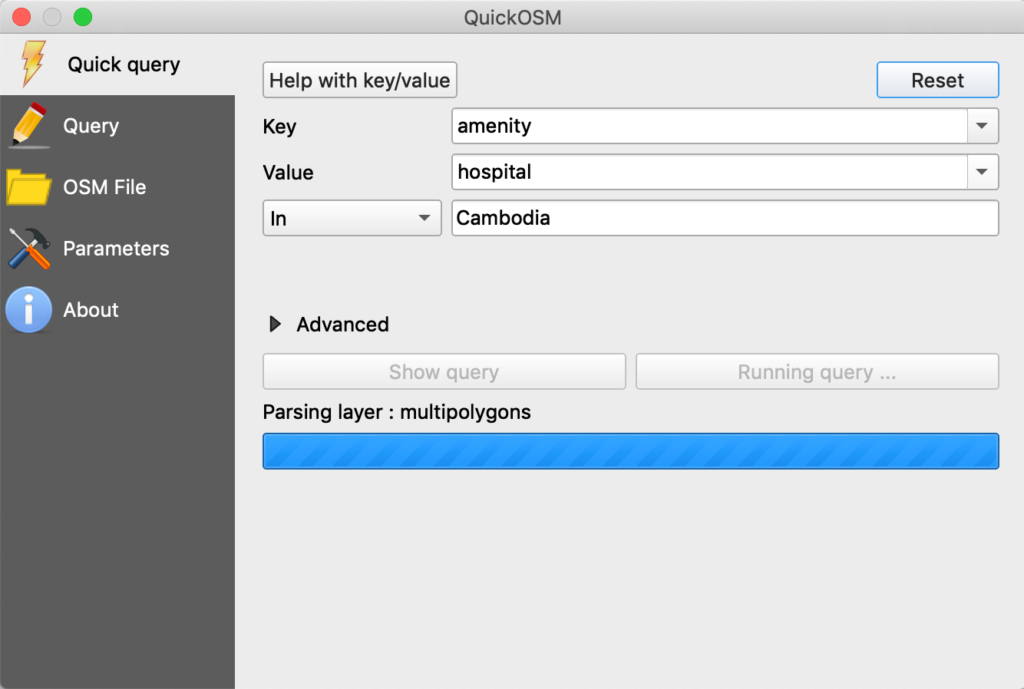The image size is (1024, 689).
Task: Click Help with key/value button
Action: pyautogui.click(x=360, y=80)
